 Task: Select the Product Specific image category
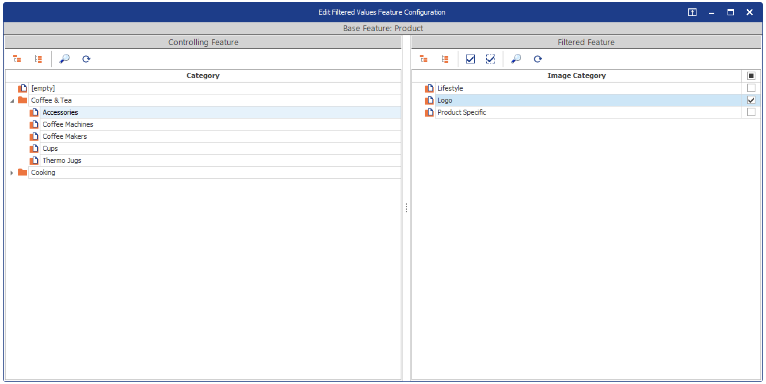point(589,112)
